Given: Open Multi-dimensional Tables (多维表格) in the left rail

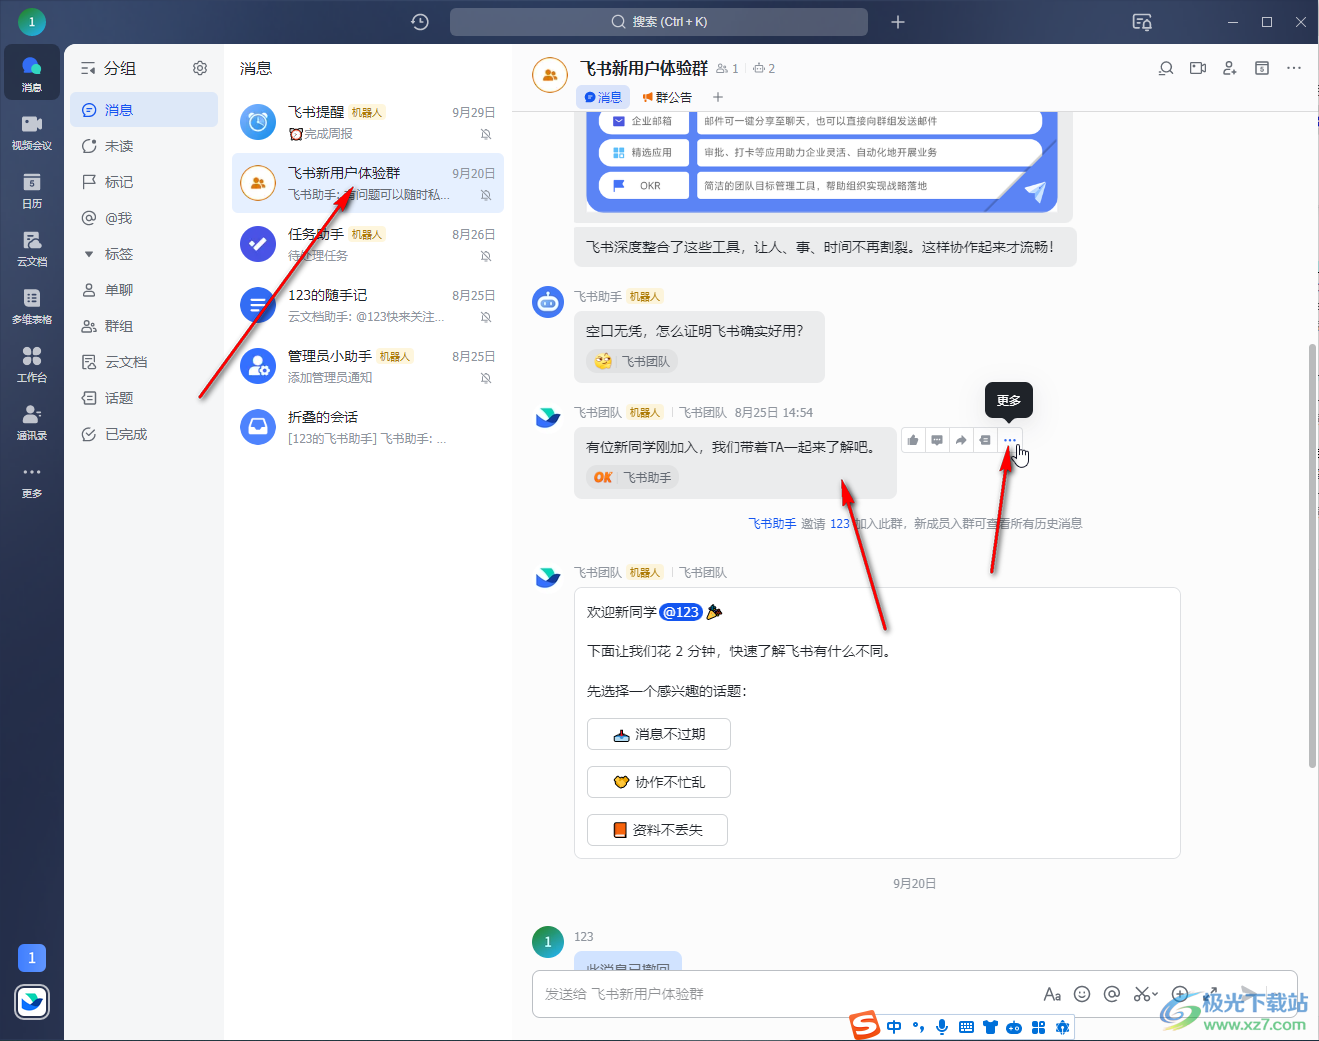Looking at the screenshot, I should [x=32, y=306].
